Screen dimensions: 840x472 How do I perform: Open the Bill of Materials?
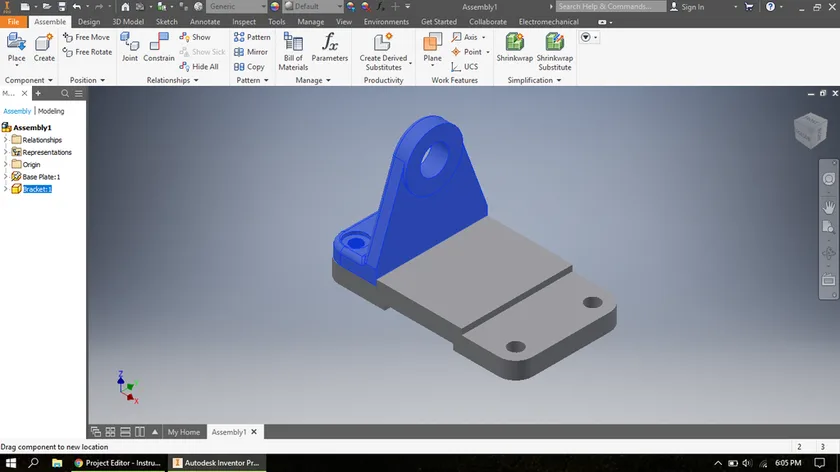pyautogui.click(x=293, y=51)
